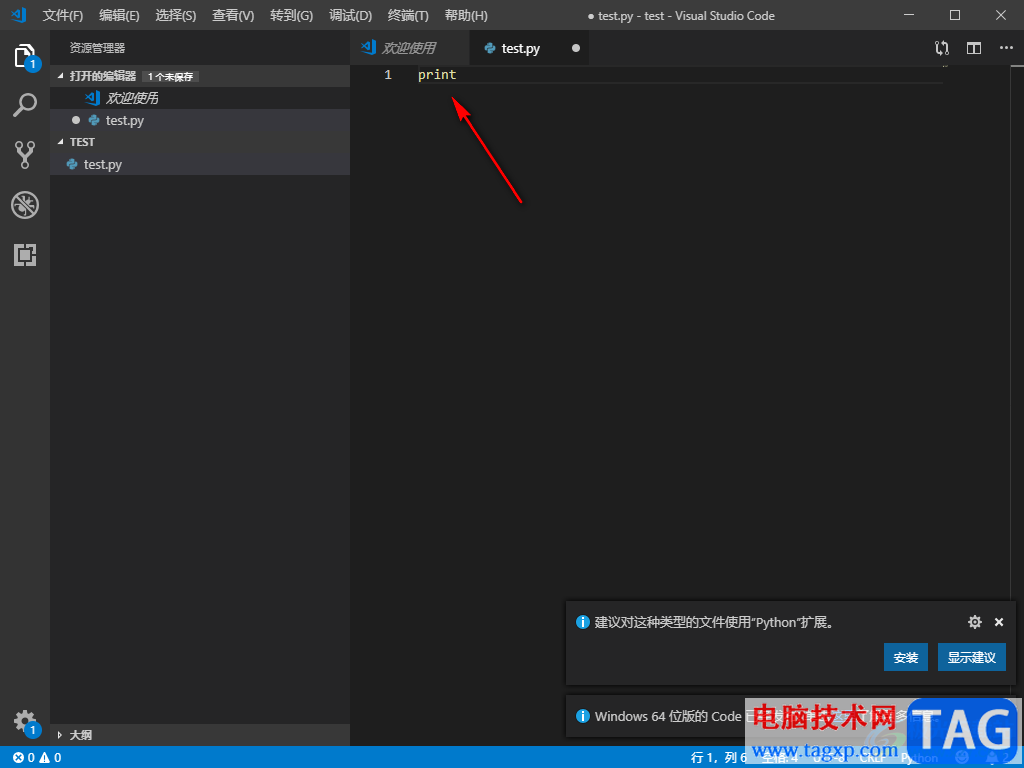Click the errors and warnings status indicator

(x=37, y=758)
